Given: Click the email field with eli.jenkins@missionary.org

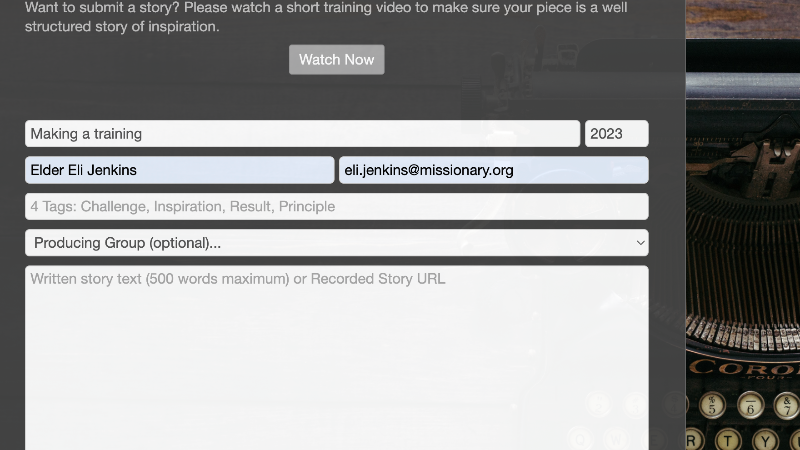Looking at the screenshot, I should [493, 170].
